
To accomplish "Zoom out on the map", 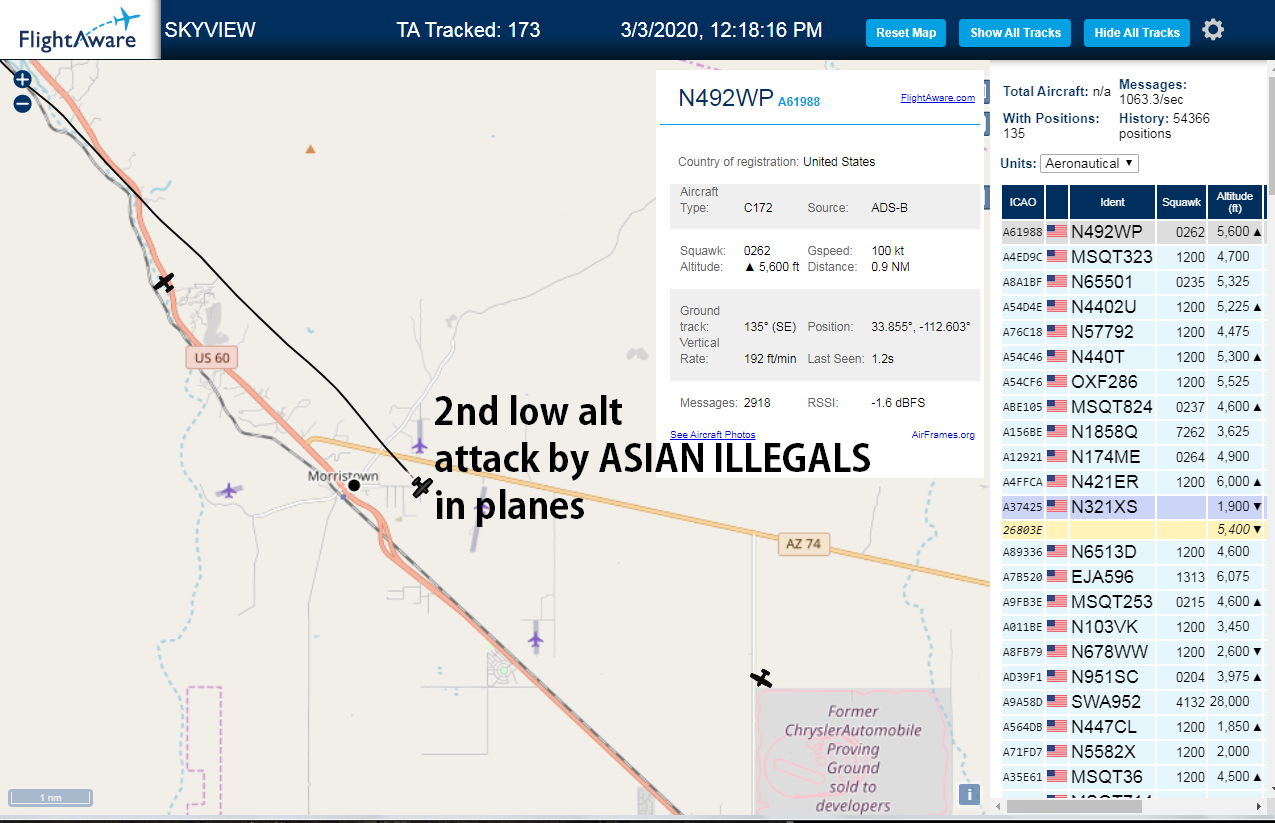I will [x=22, y=103].
